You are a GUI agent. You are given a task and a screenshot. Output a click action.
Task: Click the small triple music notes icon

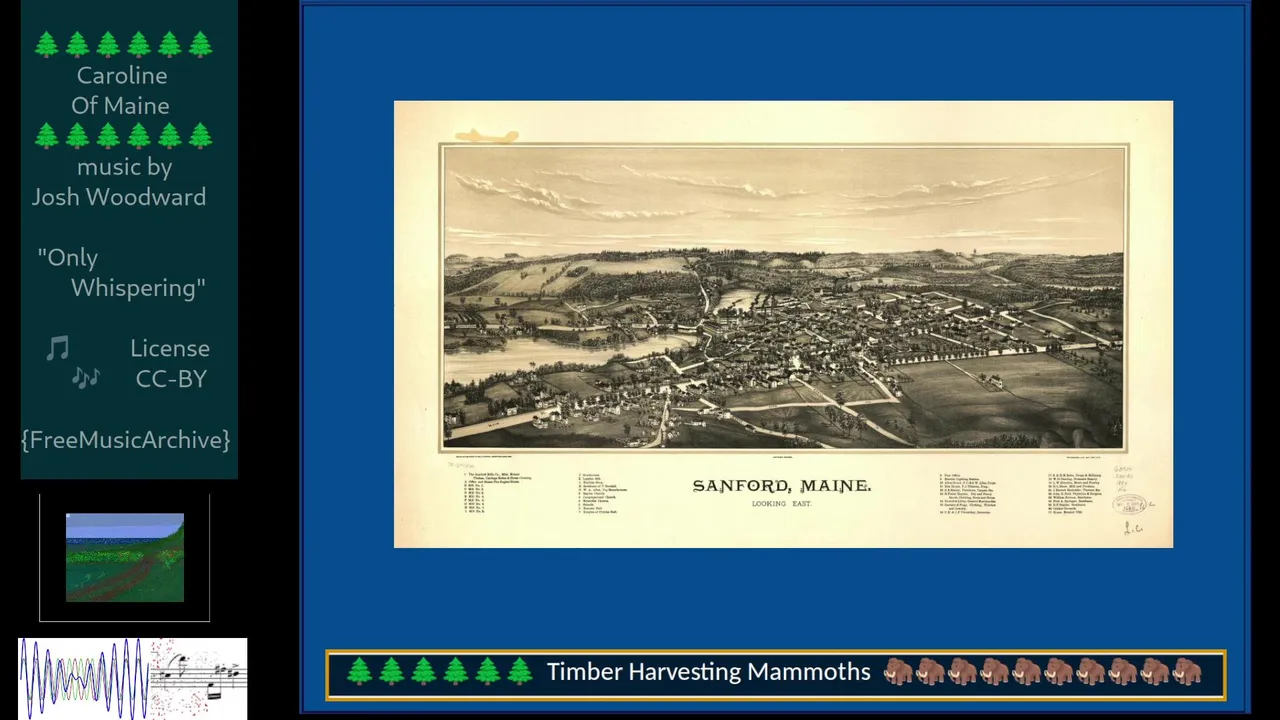coord(86,378)
